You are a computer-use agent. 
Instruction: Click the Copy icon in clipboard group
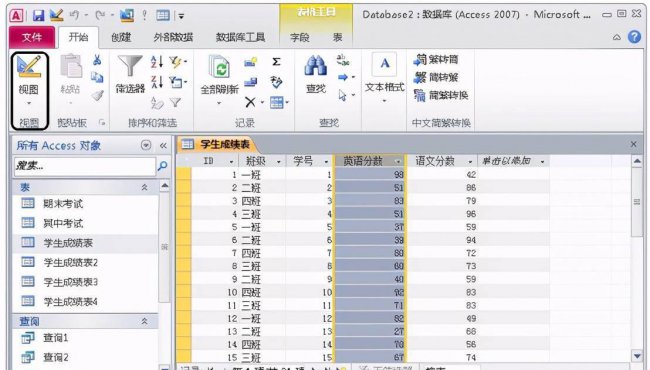click(x=97, y=77)
